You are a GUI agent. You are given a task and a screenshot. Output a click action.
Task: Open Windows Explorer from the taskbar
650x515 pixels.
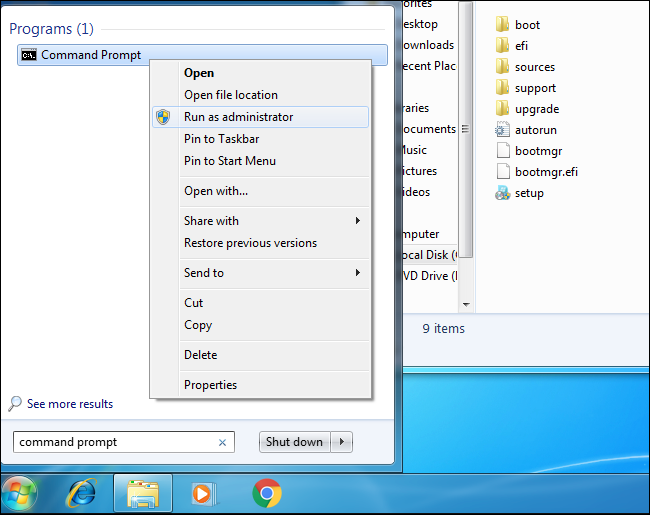point(143,493)
